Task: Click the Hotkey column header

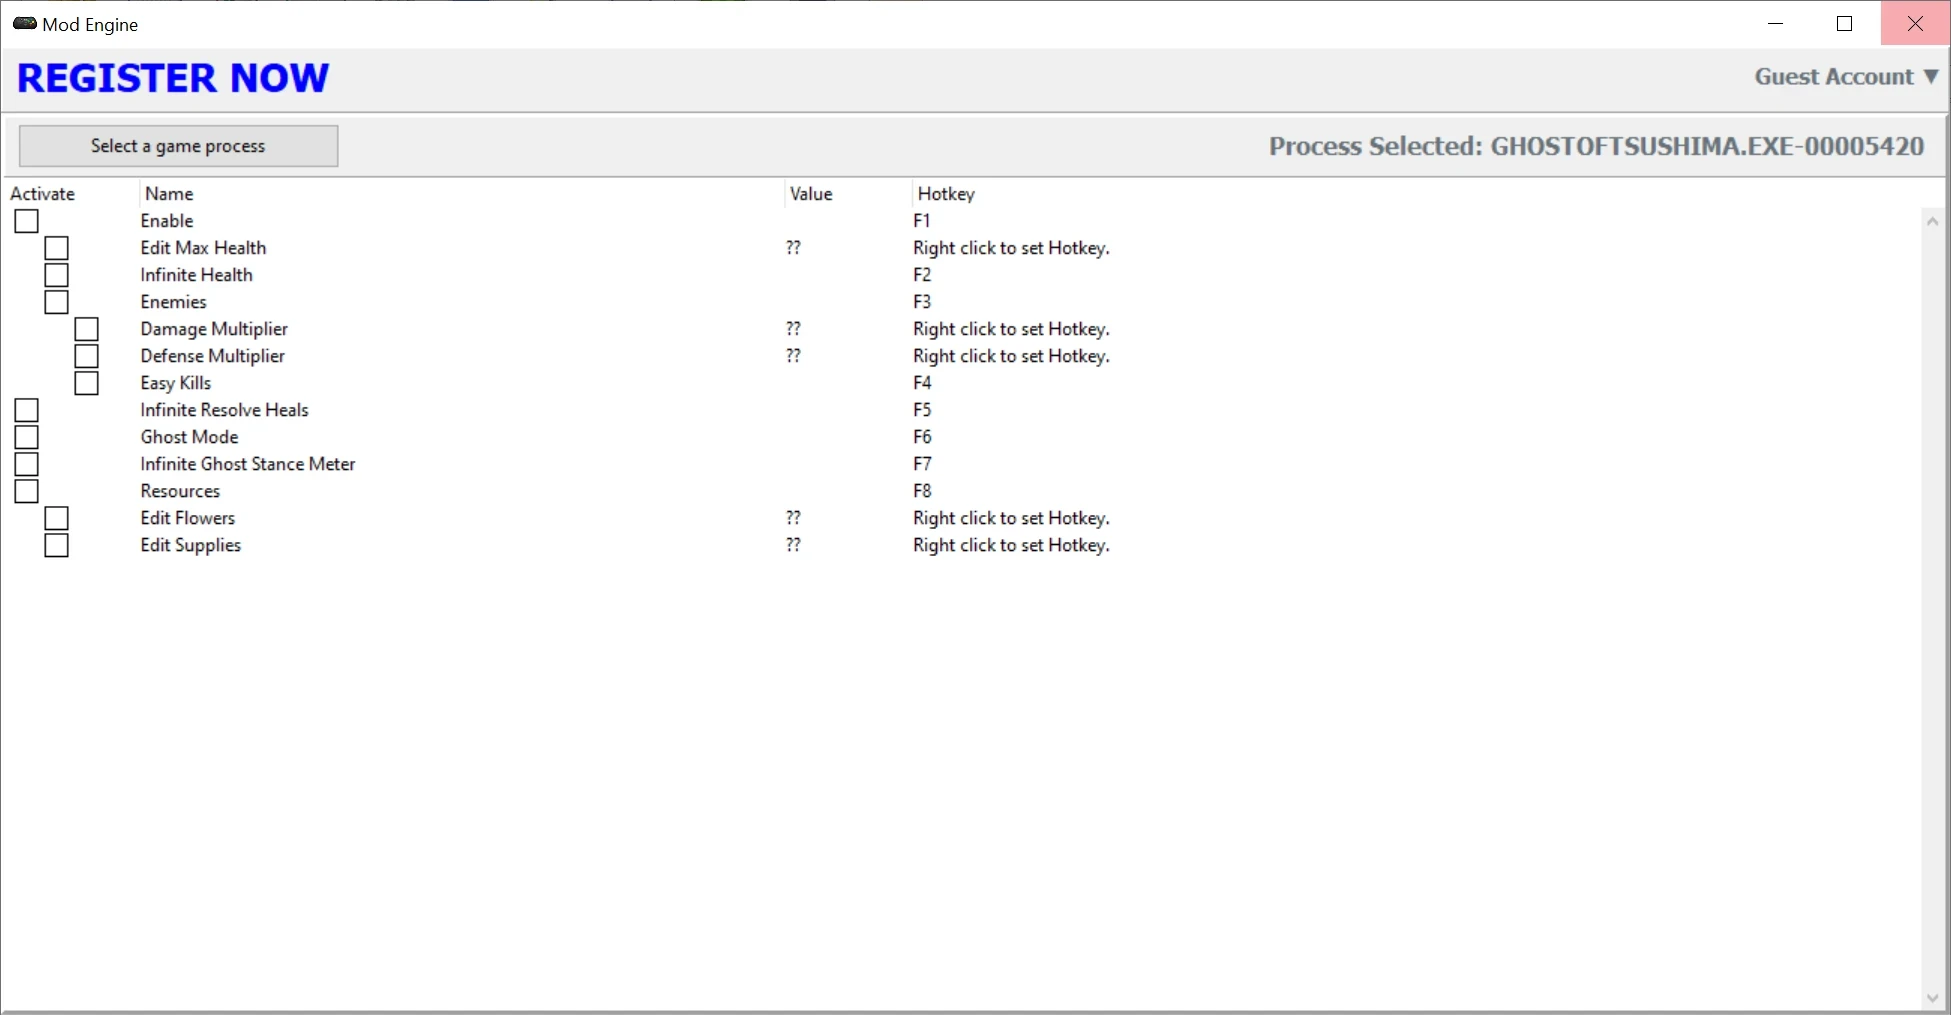Action: (x=945, y=194)
